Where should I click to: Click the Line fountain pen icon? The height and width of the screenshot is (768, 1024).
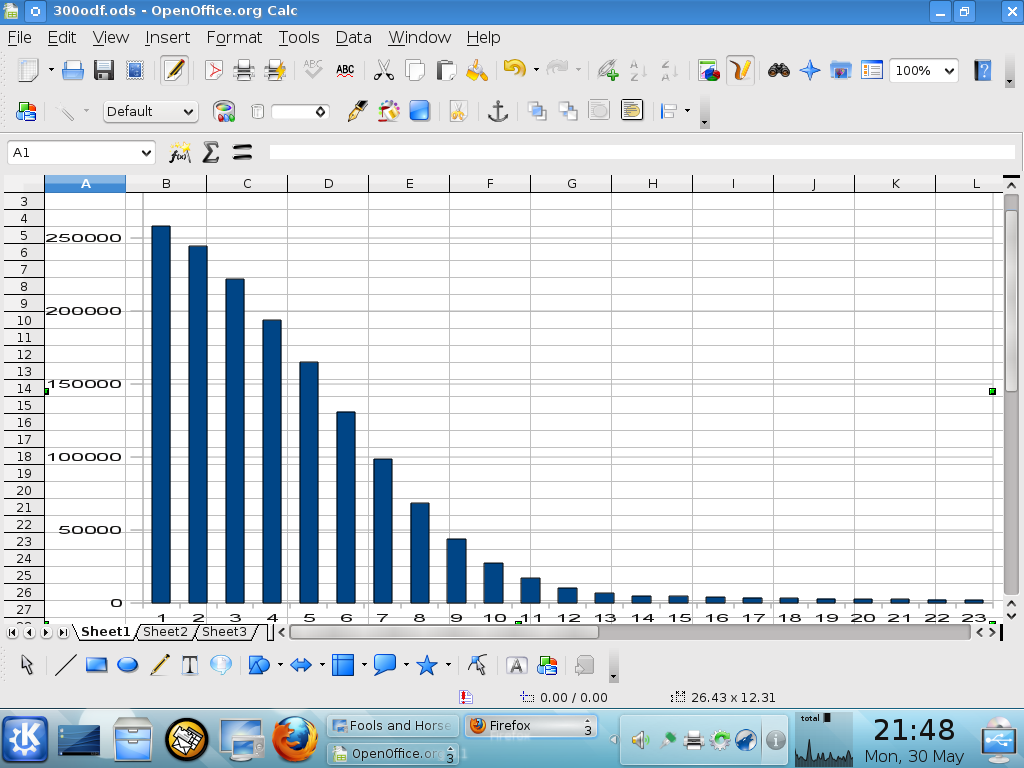click(x=357, y=112)
